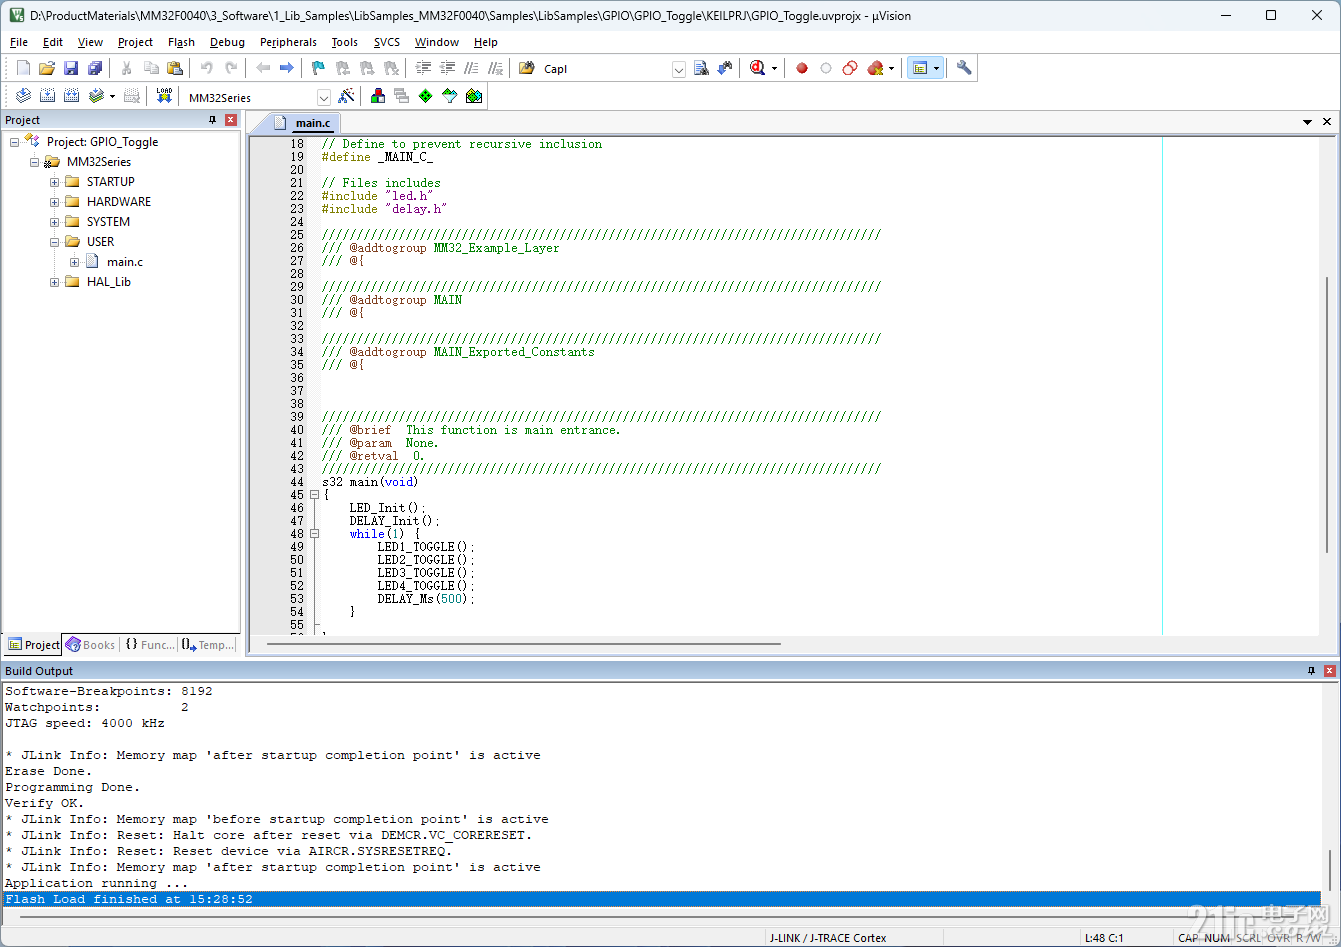Translate the current file

[23, 96]
